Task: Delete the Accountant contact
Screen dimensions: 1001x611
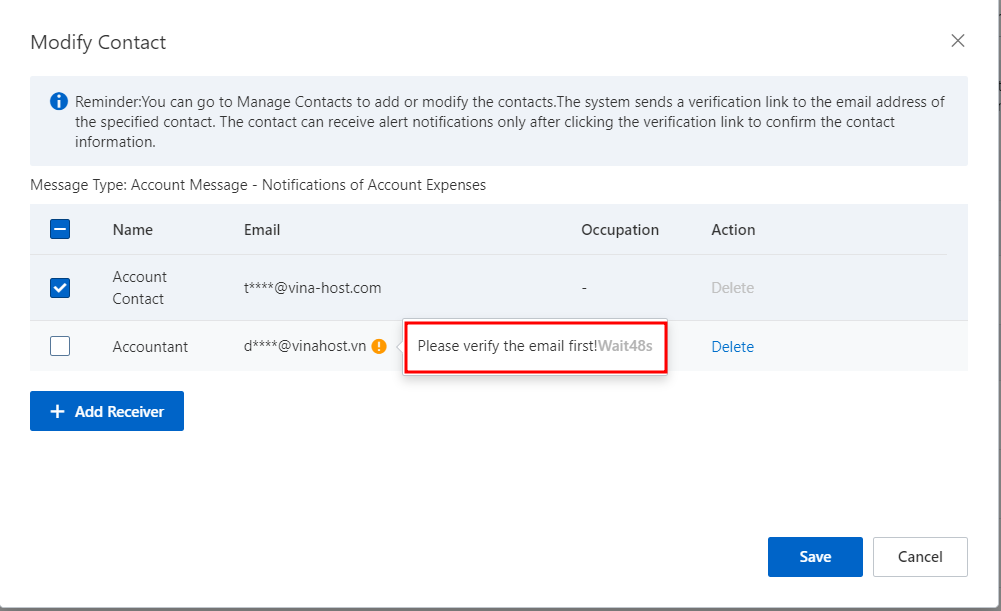Action: tap(732, 347)
